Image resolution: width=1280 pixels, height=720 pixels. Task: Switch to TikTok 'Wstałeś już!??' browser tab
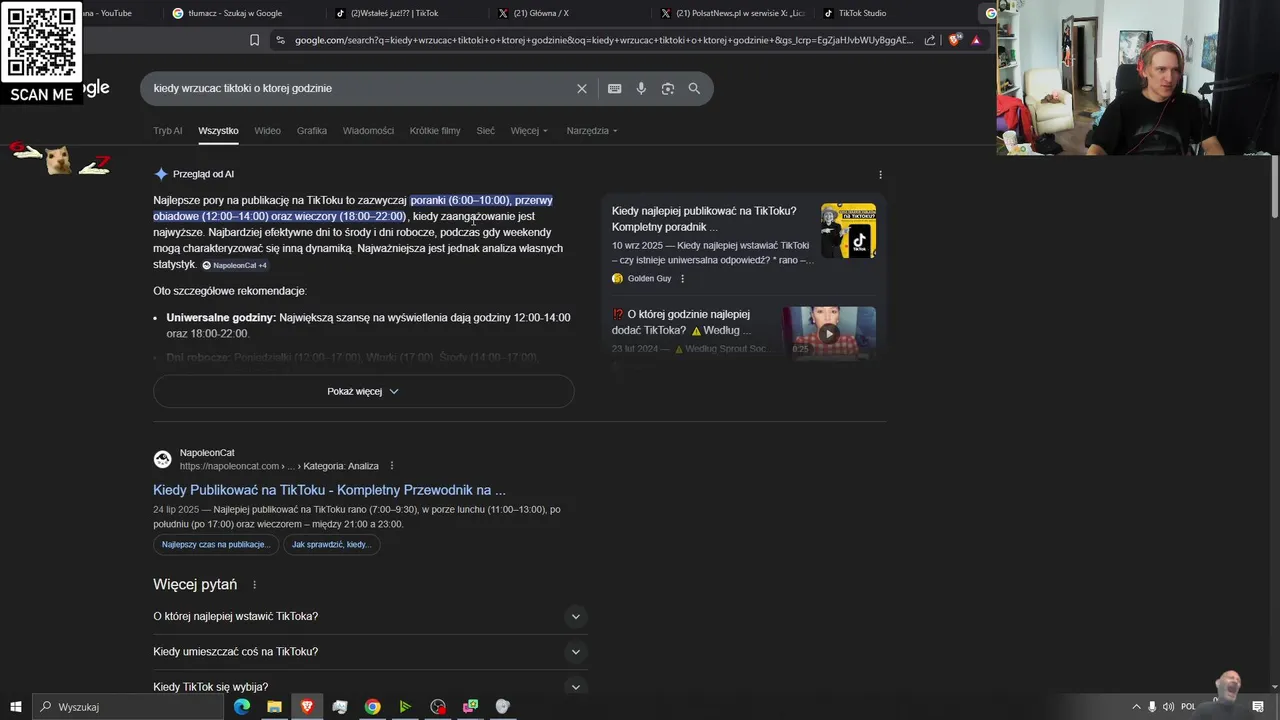pyautogui.click(x=400, y=13)
